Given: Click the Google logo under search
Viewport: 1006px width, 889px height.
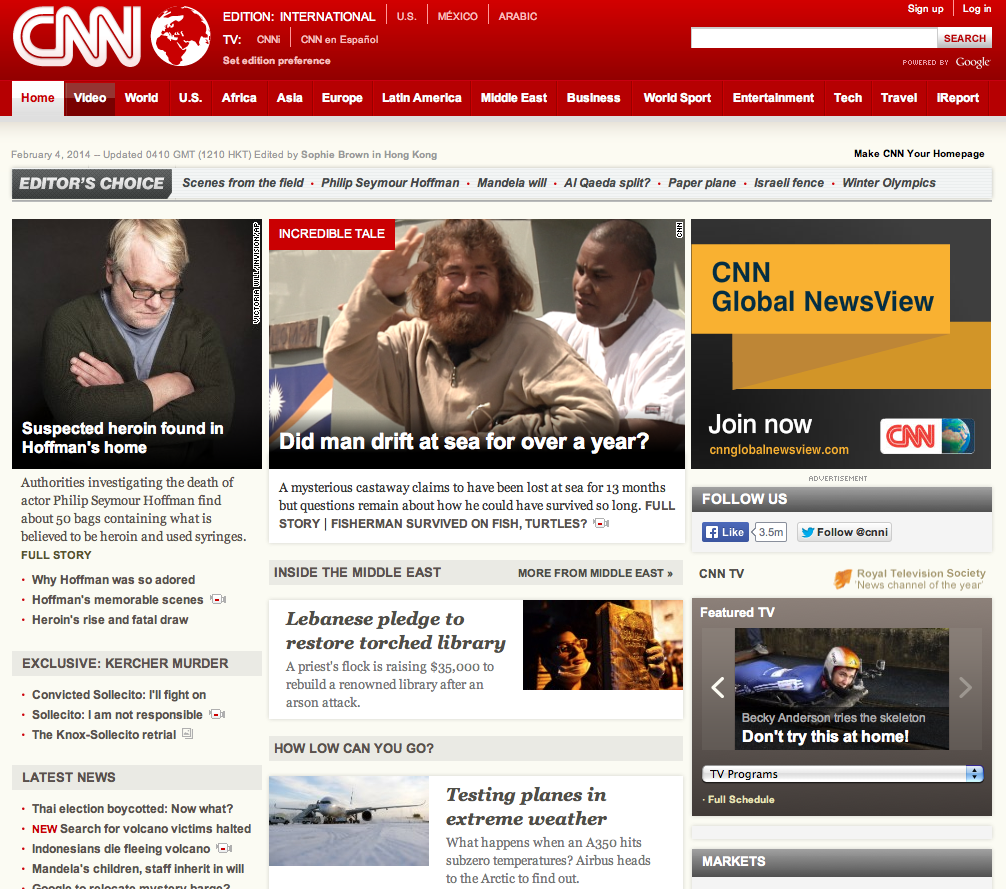Looking at the screenshot, I should click(972, 62).
